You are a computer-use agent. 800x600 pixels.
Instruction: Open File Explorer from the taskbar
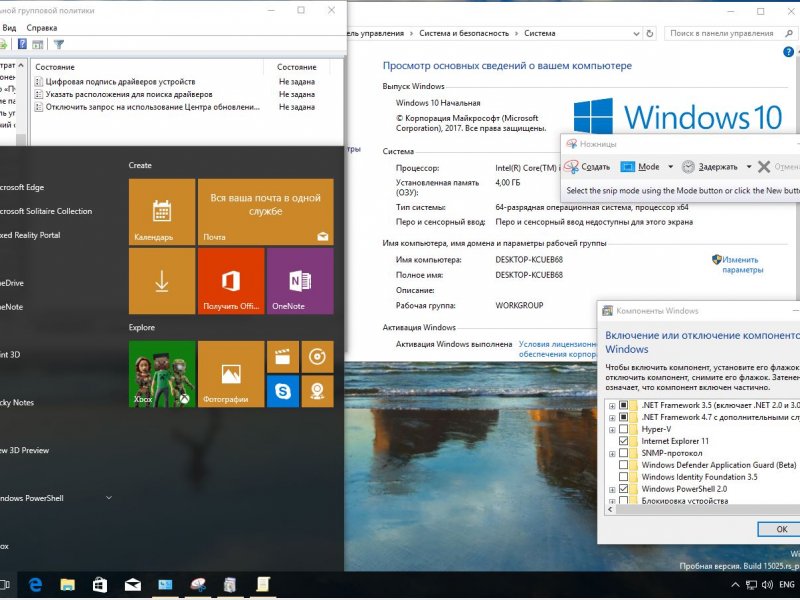click(x=67, y=585)
